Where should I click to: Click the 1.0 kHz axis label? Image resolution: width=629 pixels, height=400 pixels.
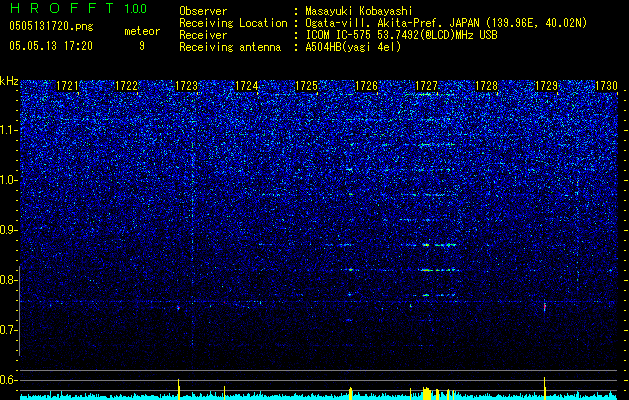(9, 180)
